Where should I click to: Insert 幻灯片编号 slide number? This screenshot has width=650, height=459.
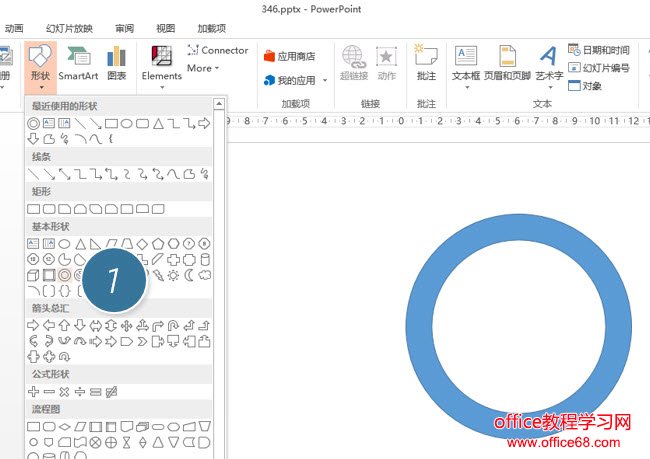(599, 67)
